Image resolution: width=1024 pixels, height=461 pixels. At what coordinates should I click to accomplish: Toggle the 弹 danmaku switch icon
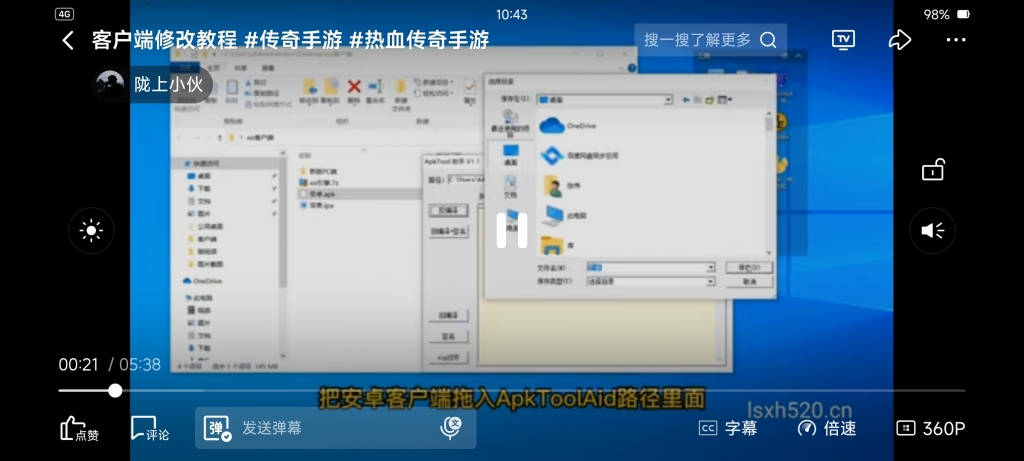point(217,428)
